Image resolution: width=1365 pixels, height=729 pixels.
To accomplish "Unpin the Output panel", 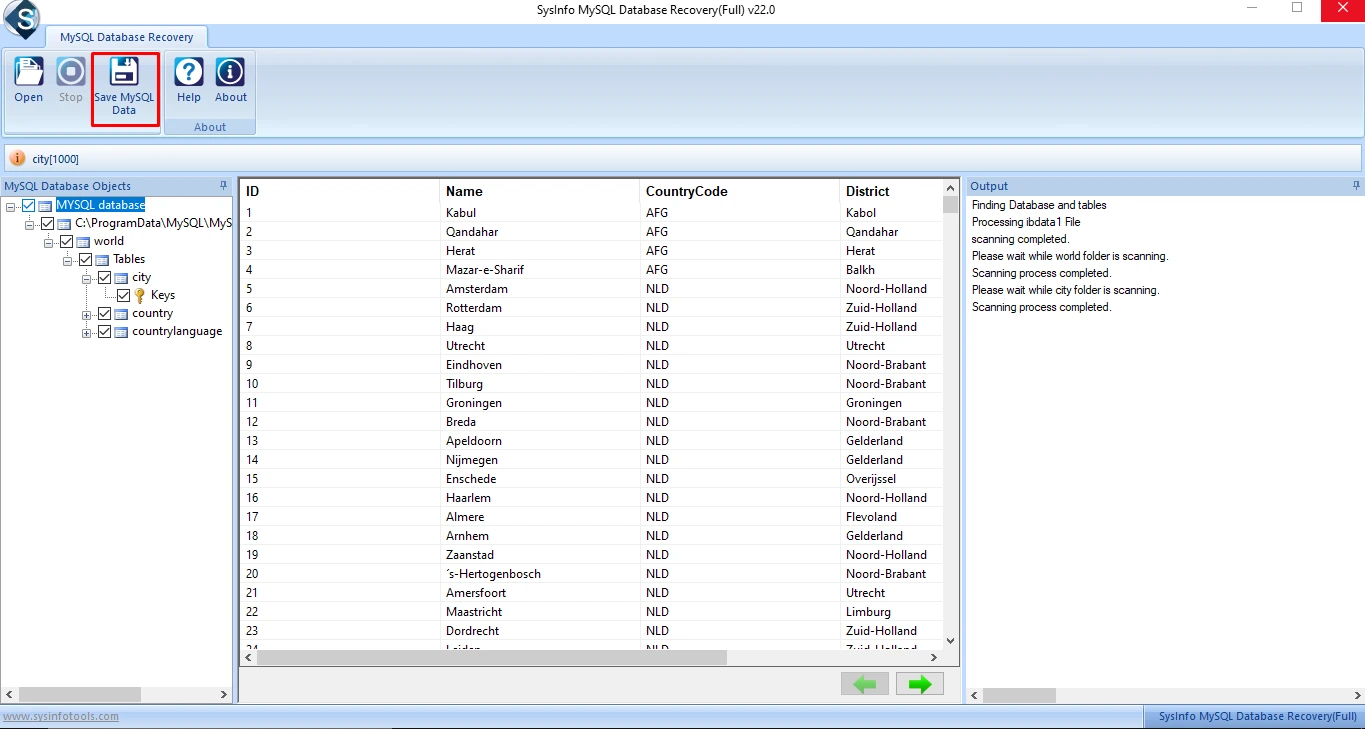I will [1356, 185].
